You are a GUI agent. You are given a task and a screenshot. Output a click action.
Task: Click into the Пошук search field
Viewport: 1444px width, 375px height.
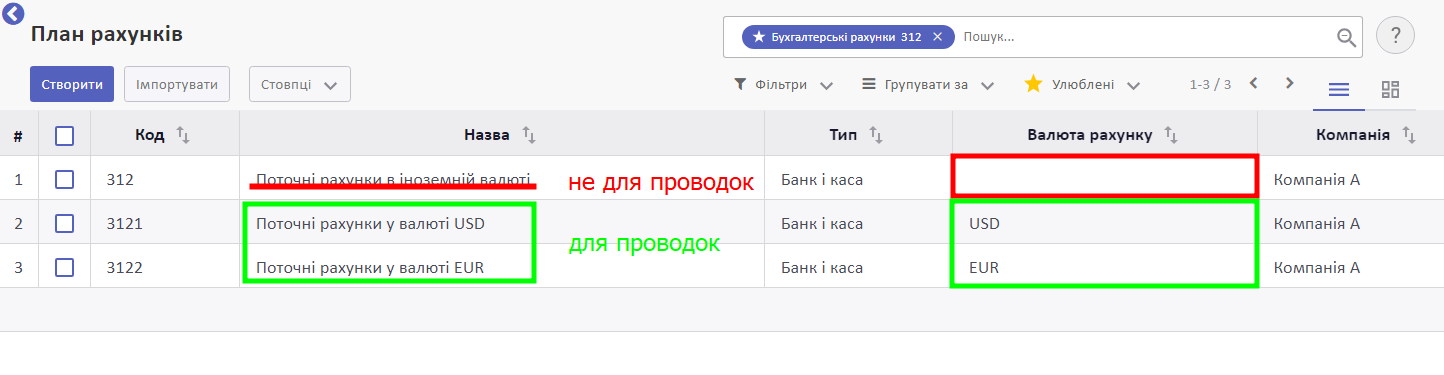pyautogui.click(x=1145, y=37)
